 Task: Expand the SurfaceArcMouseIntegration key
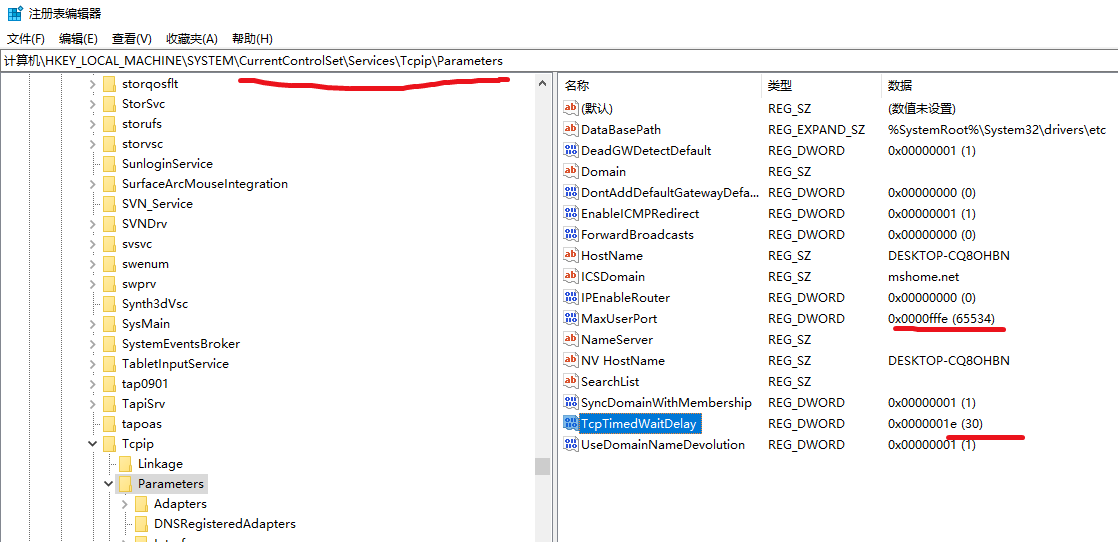coord(92,184)
